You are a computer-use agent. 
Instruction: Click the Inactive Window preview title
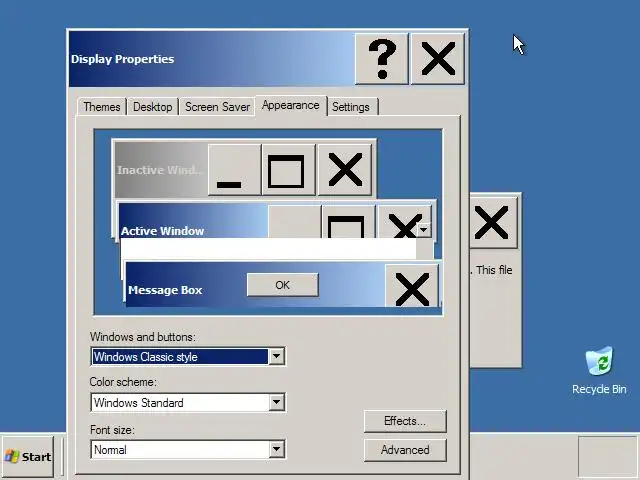(159, 170)
